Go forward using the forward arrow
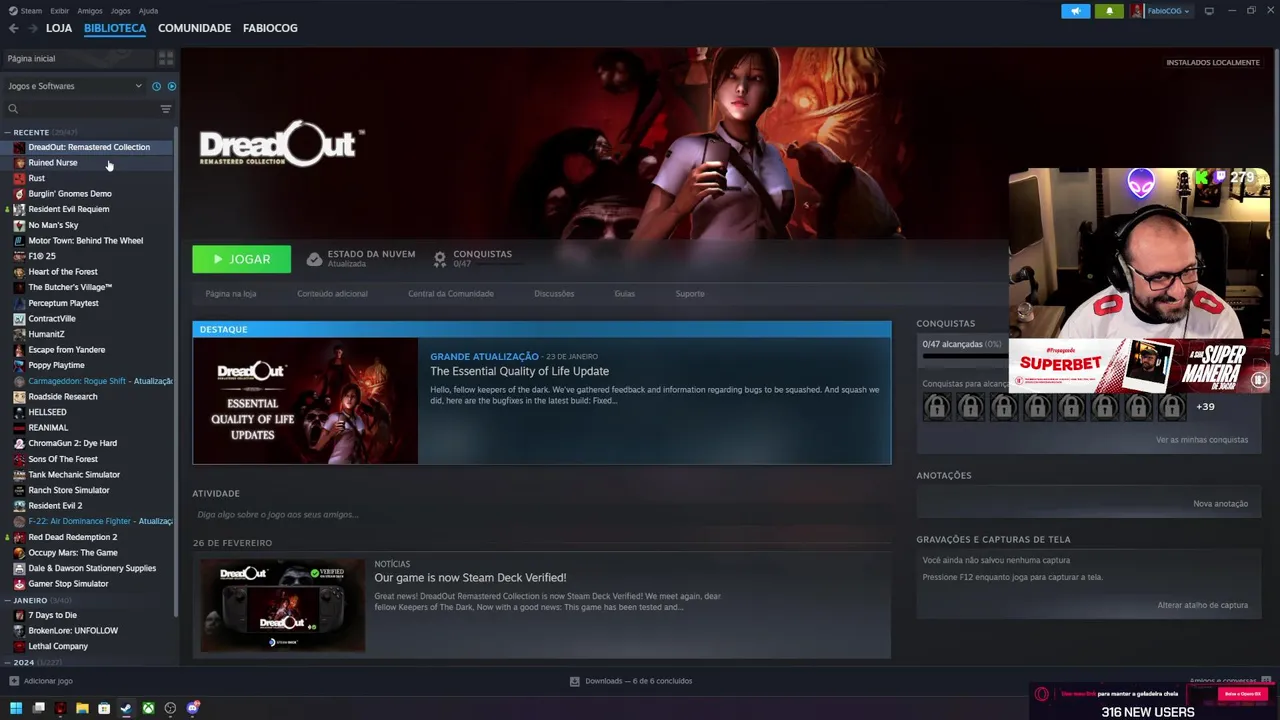 tap(32, 28)
